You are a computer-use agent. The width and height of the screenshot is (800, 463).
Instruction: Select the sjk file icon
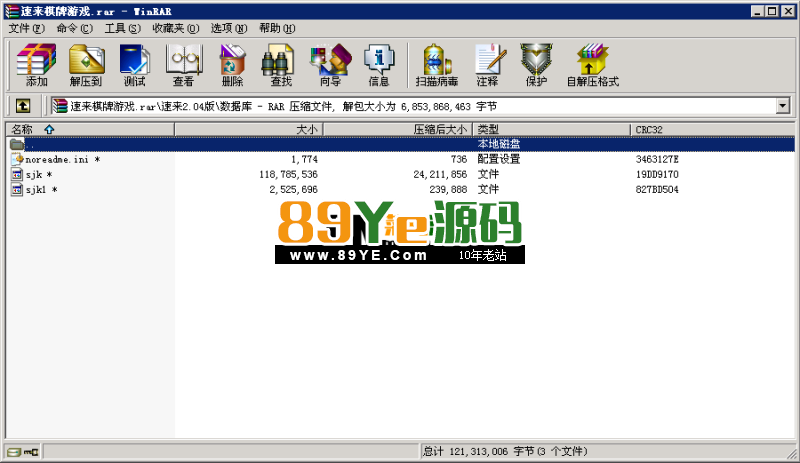(17, 175)
